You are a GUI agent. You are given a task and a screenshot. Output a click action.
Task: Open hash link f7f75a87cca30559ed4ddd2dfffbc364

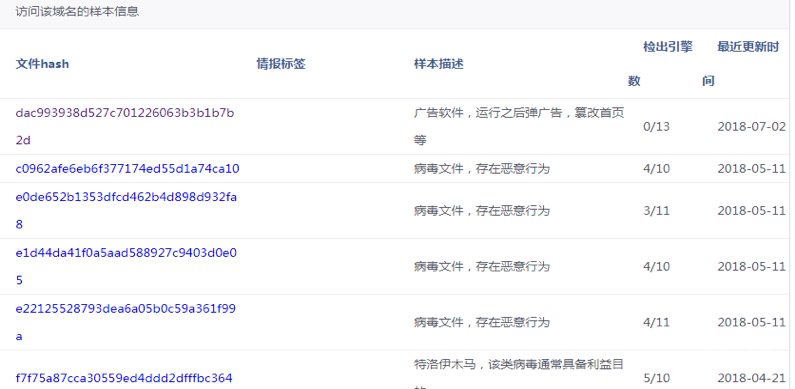tap(124, 378)
